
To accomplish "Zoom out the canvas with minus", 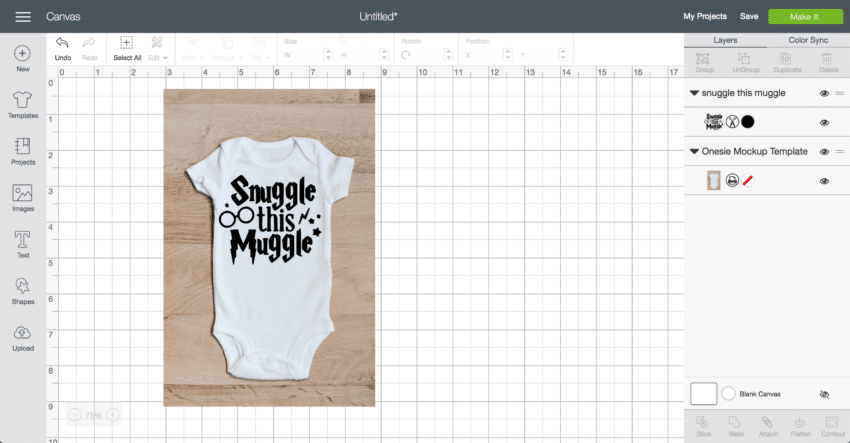I will (75, 415).
